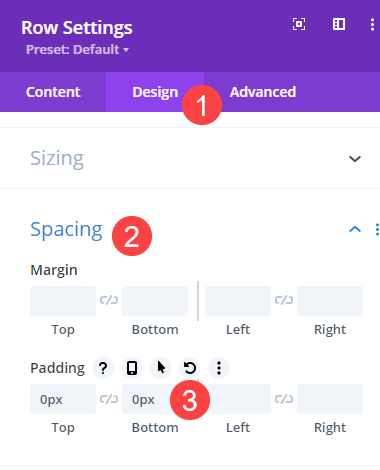Screen dimensions: 380x470
Task: Toggle link between Margin Left and Right
Action: tap(284, 300)
